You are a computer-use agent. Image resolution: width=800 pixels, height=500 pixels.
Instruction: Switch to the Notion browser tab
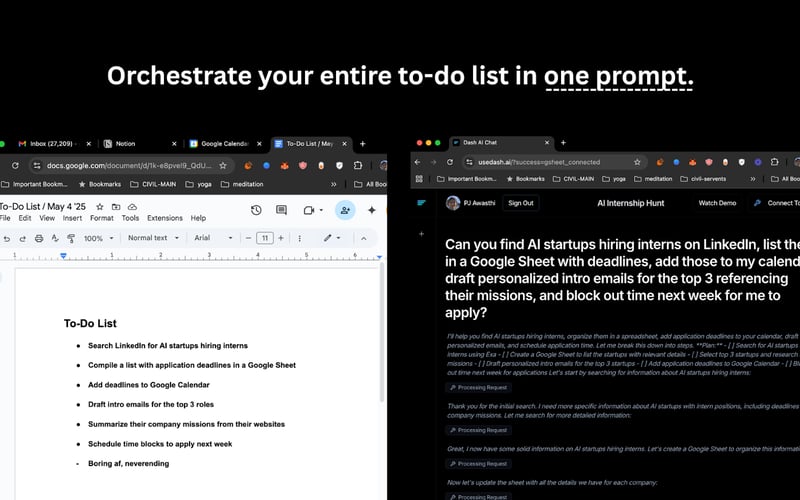pyautogui.click(x=140, y=144)
